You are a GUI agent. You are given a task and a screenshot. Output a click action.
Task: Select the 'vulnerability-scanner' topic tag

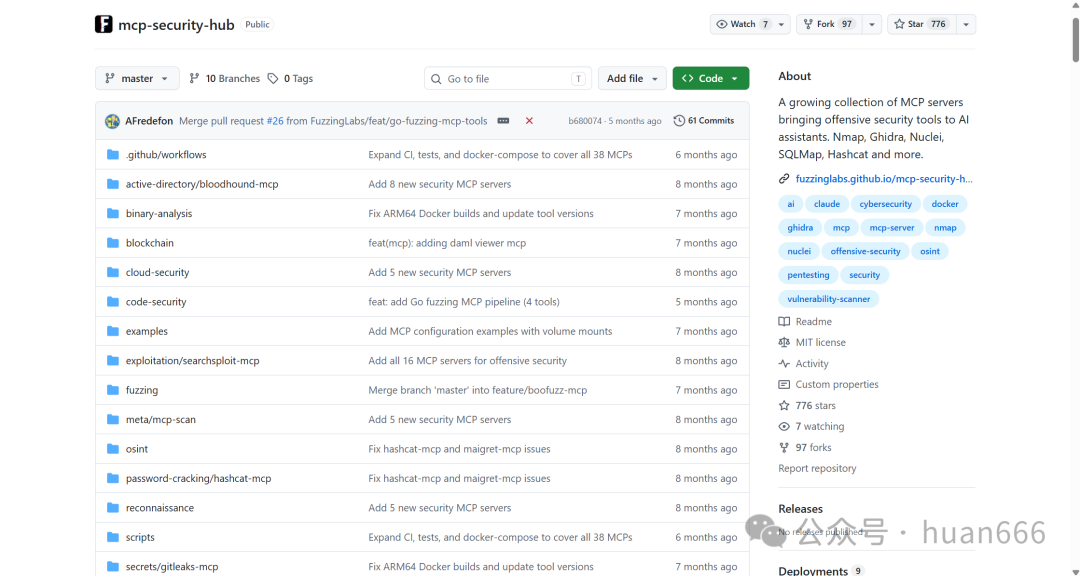point(829,299)
